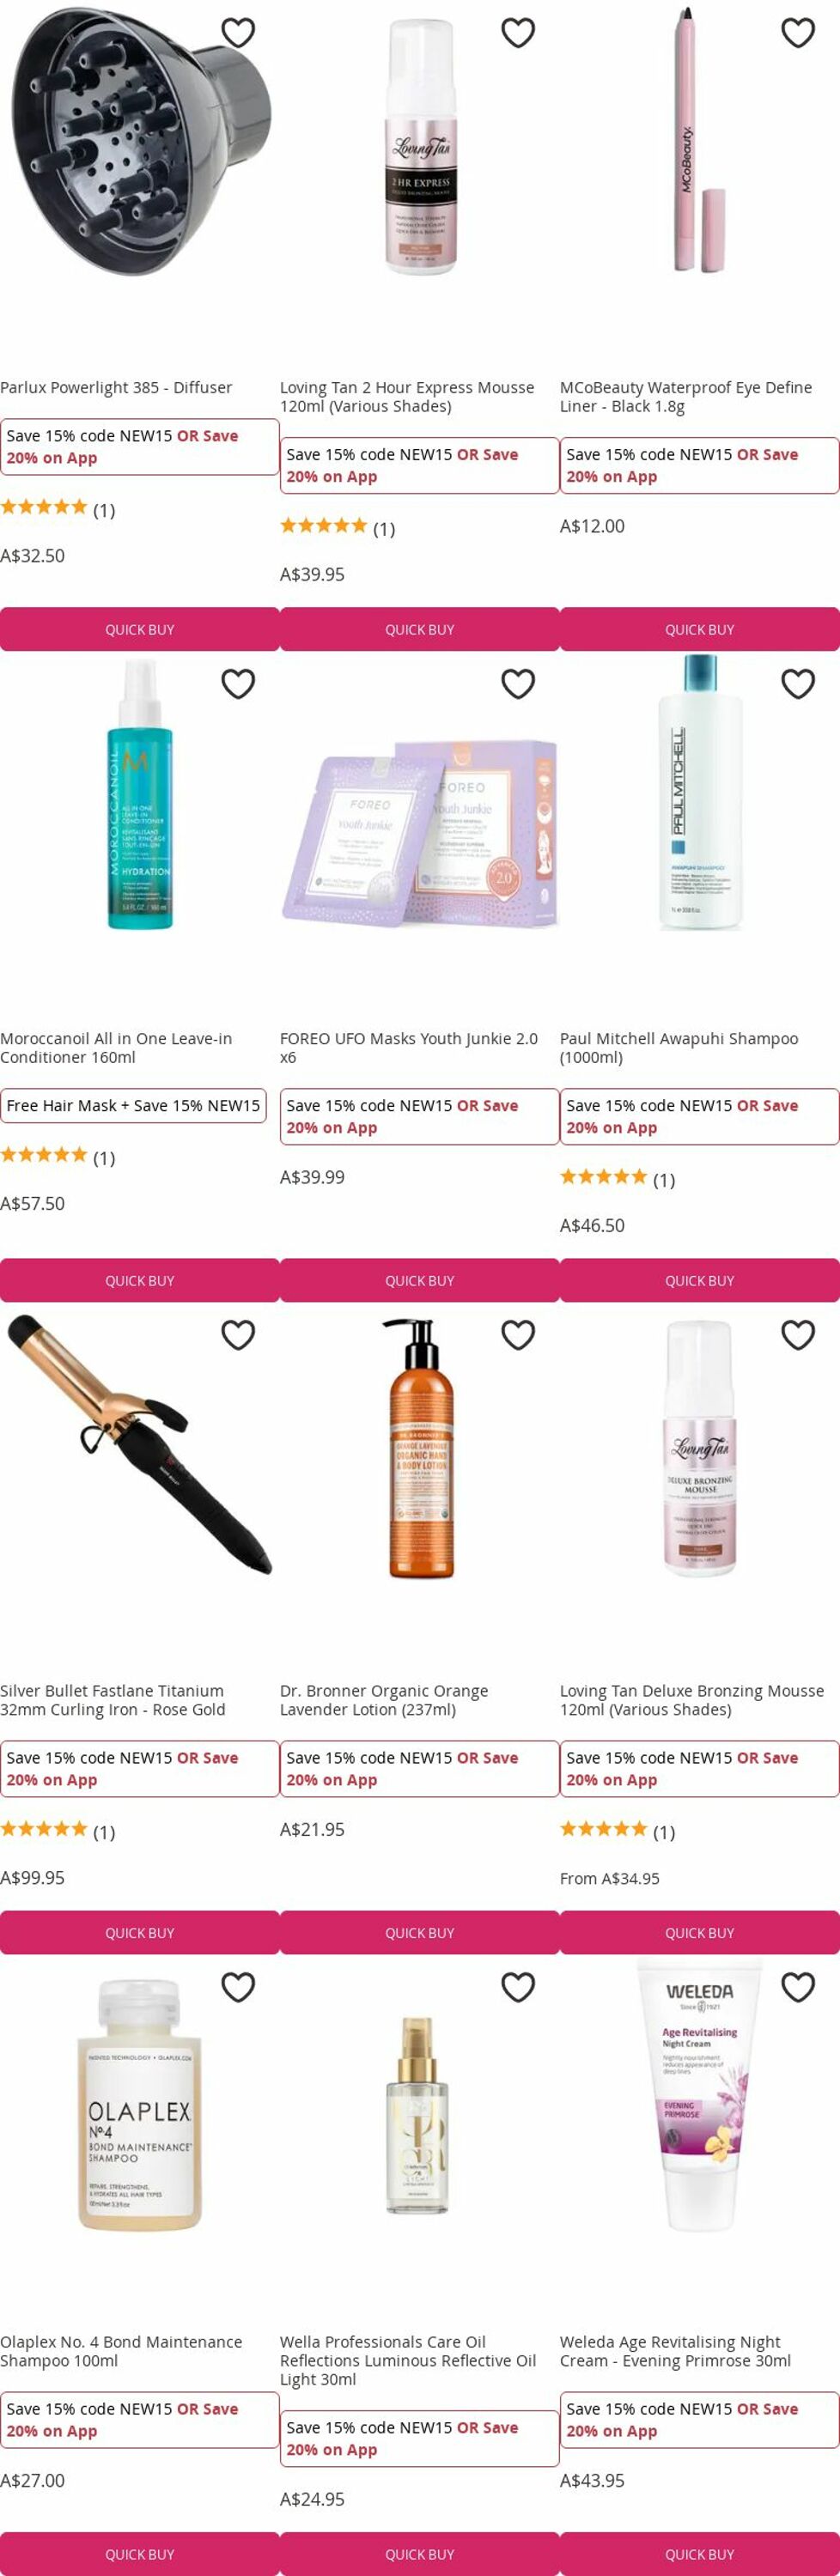Open Wella Professionals Care Oil Reflections product link
Image resolution: width=840 pixels, height=2576 pixels.
[x=408, y=2360]
